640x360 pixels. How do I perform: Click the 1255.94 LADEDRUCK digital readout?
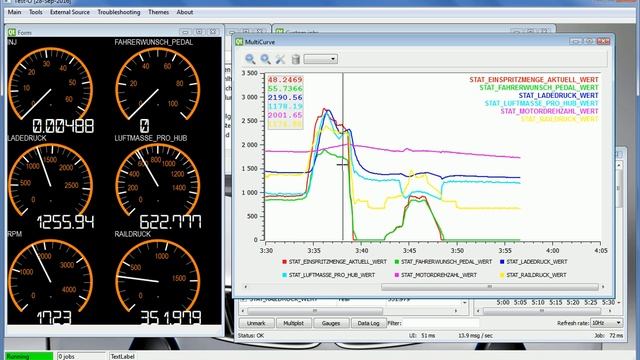click(66, 222)
